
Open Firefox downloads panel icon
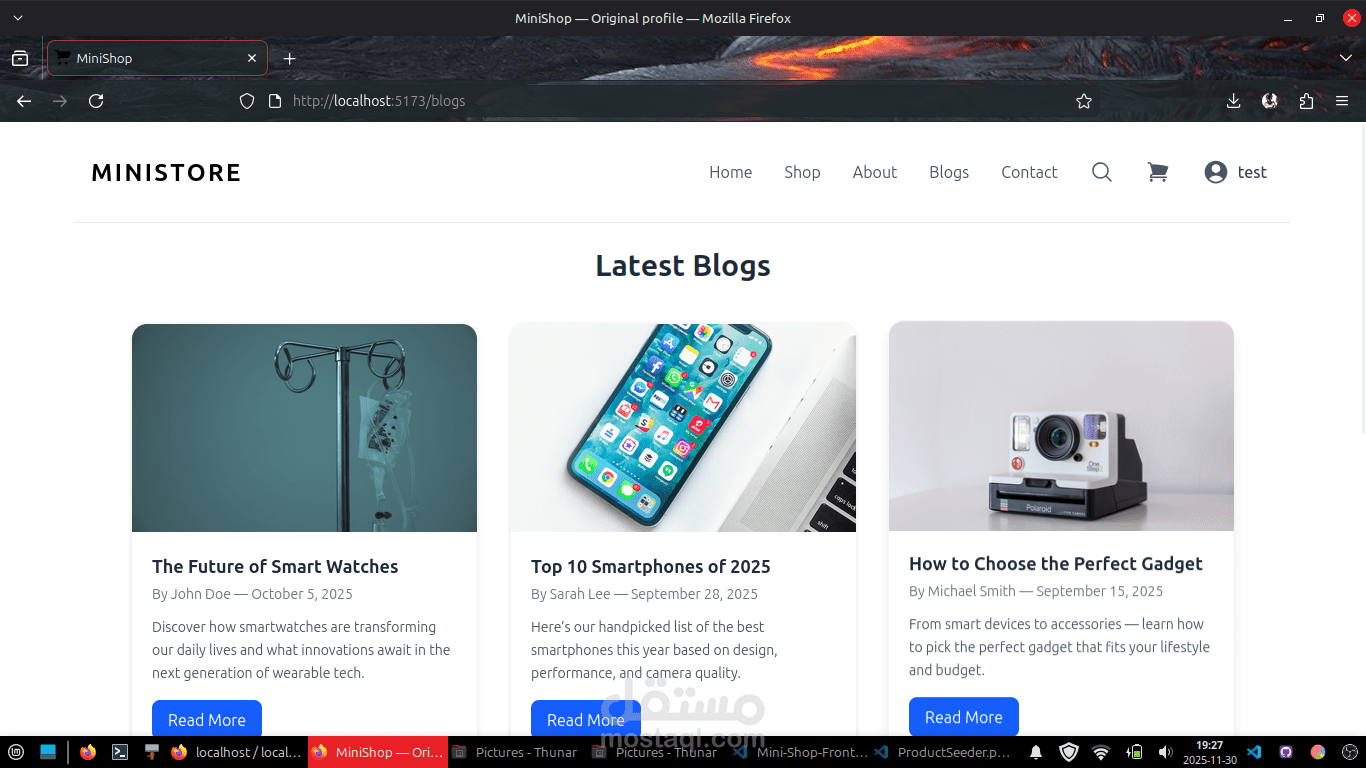pos(1233,101)
